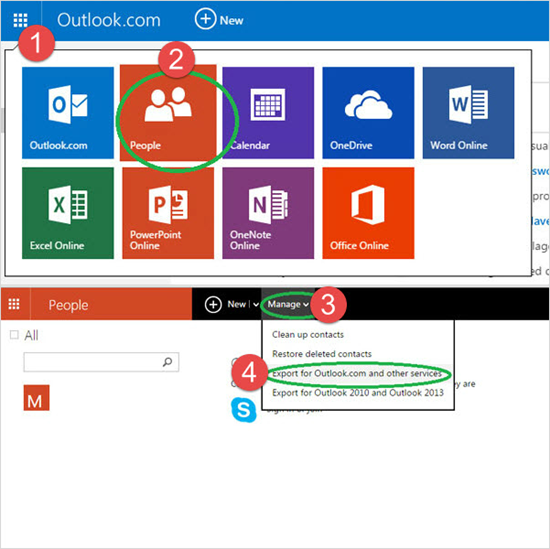Click the search magnifier icon
The image size is (550, 549).
point(167,362)
